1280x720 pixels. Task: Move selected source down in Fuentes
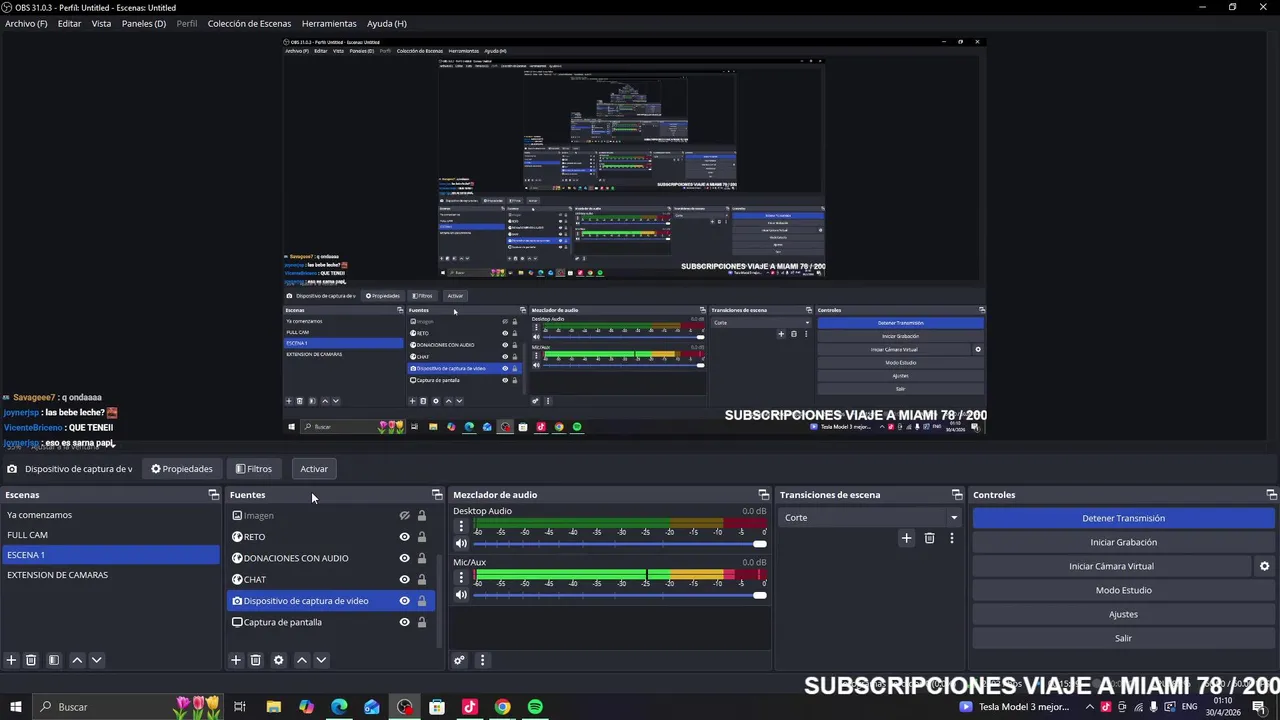(x=321, y=660)
